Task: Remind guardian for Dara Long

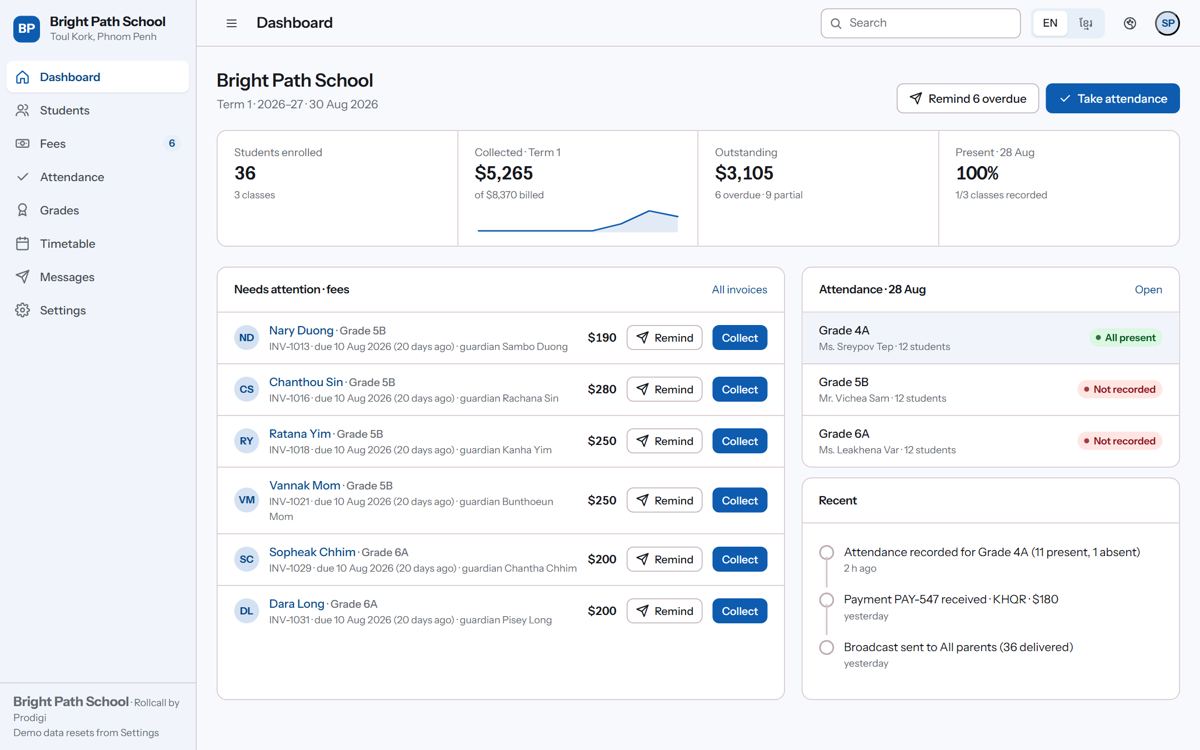Action: pyautogui.click(x=665, y=611)
